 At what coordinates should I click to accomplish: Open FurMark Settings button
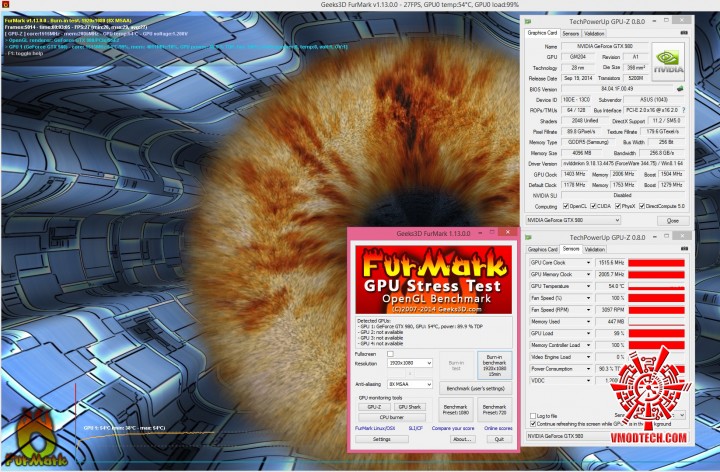click(382, 439)
